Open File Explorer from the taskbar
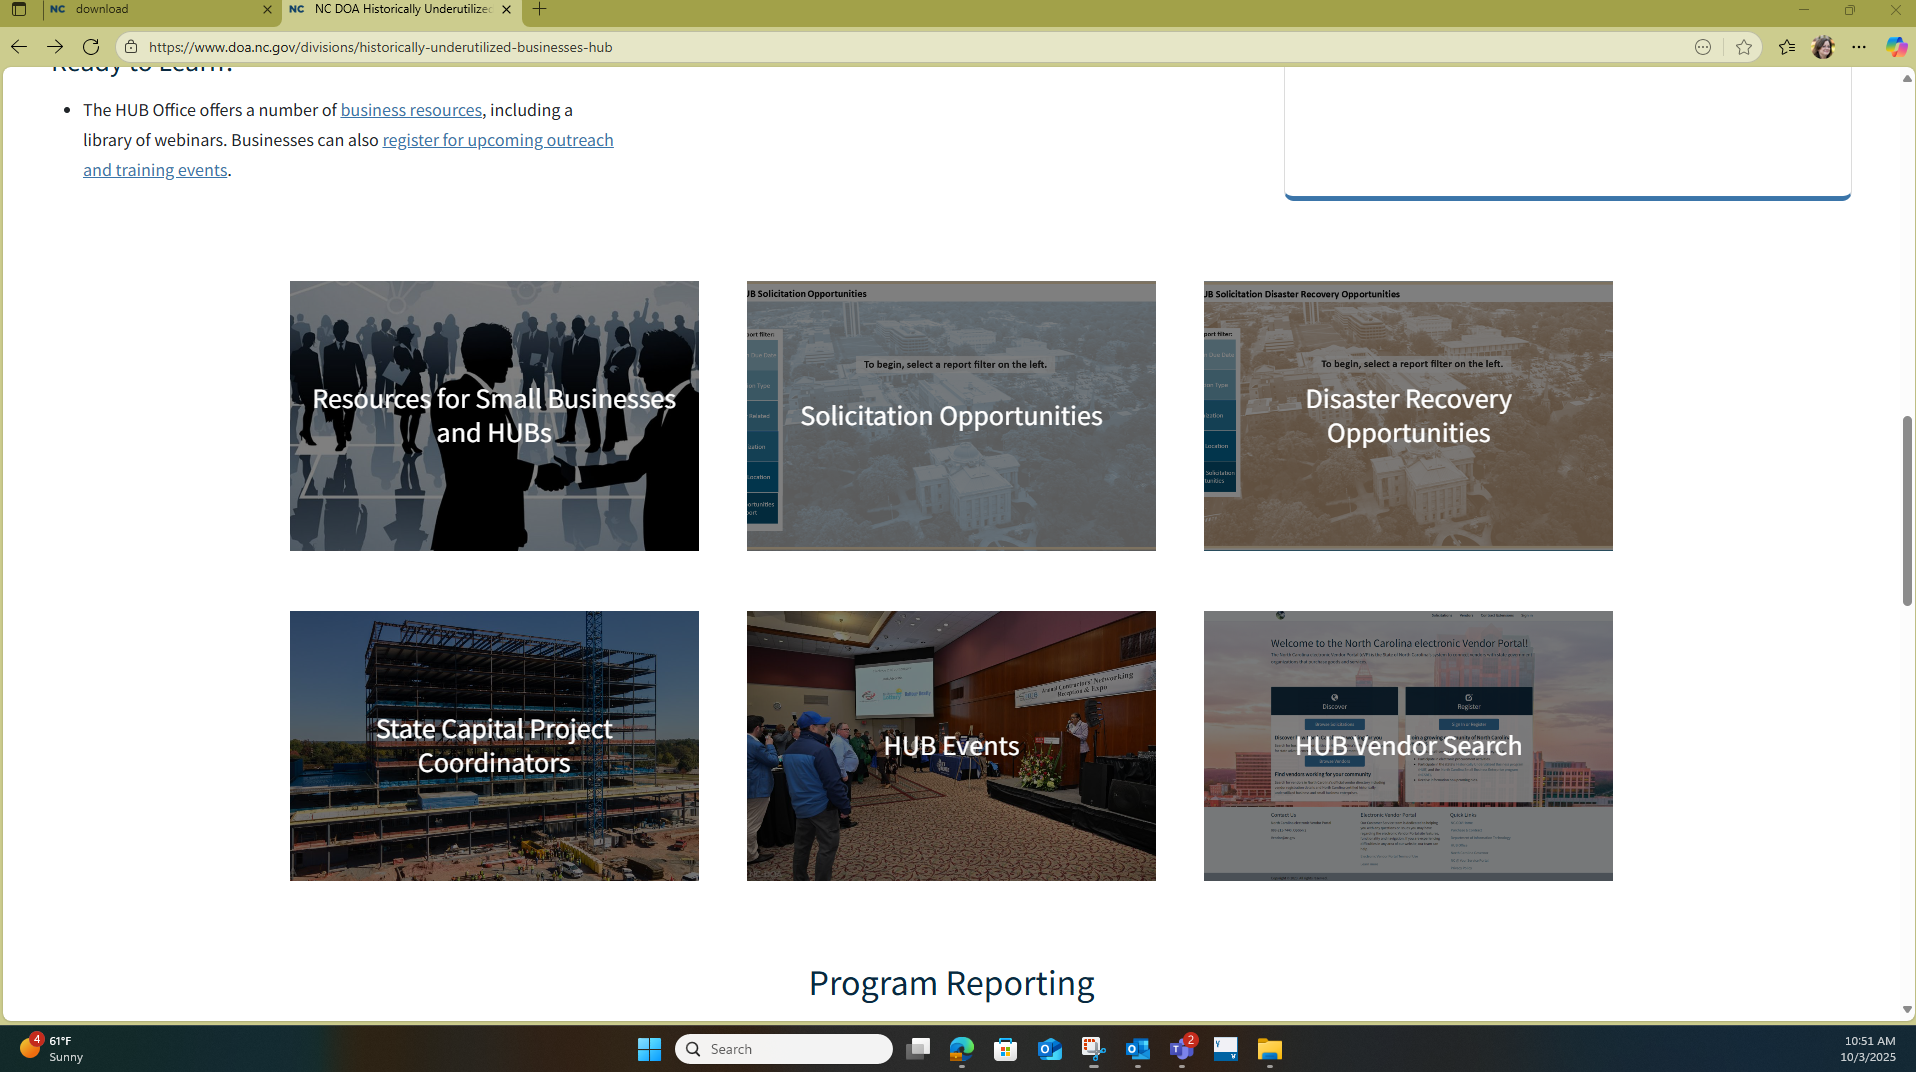The height and width of the screenshot is (1072, 1916). 1269,1049
